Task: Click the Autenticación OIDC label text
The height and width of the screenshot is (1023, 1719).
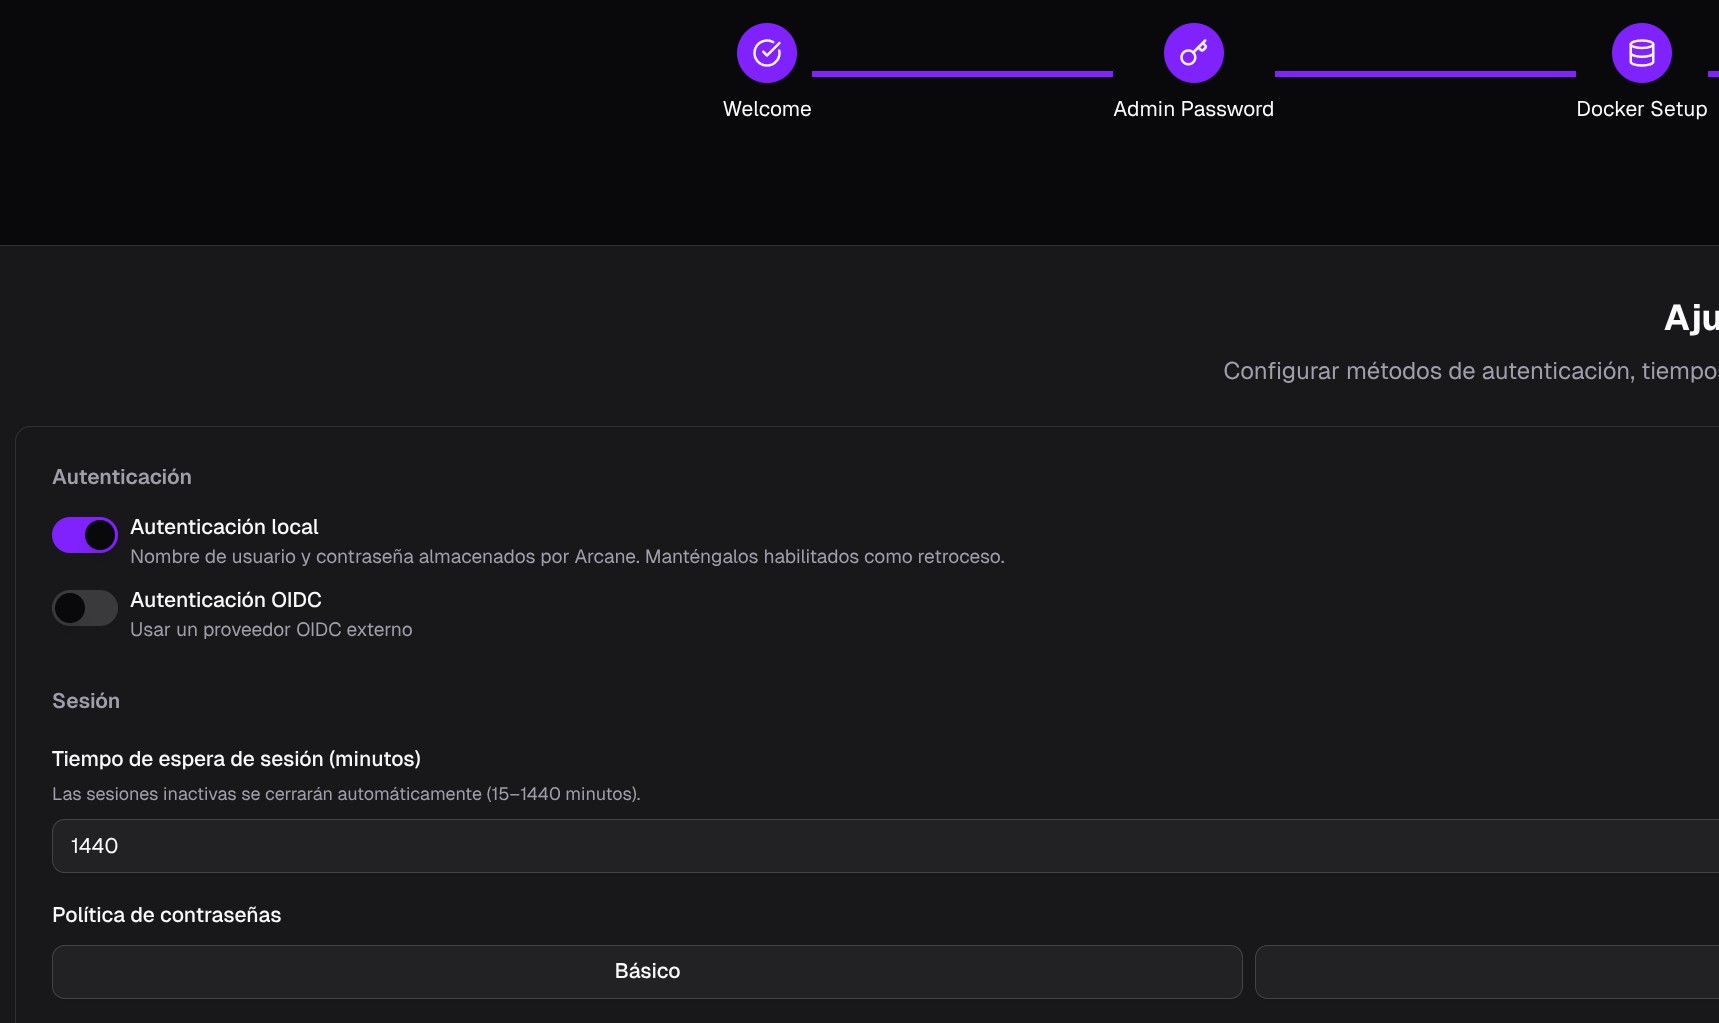Action: (226, 600)
